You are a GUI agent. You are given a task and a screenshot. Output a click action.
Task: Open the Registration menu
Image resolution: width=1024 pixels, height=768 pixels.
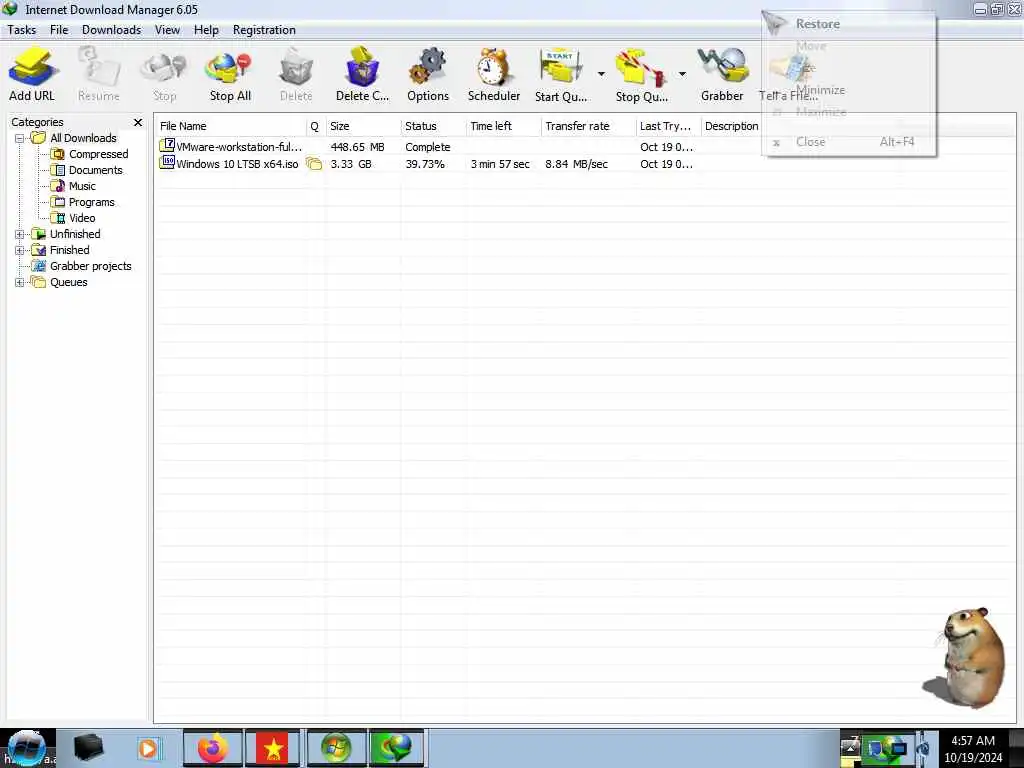(x=264, y=30)
